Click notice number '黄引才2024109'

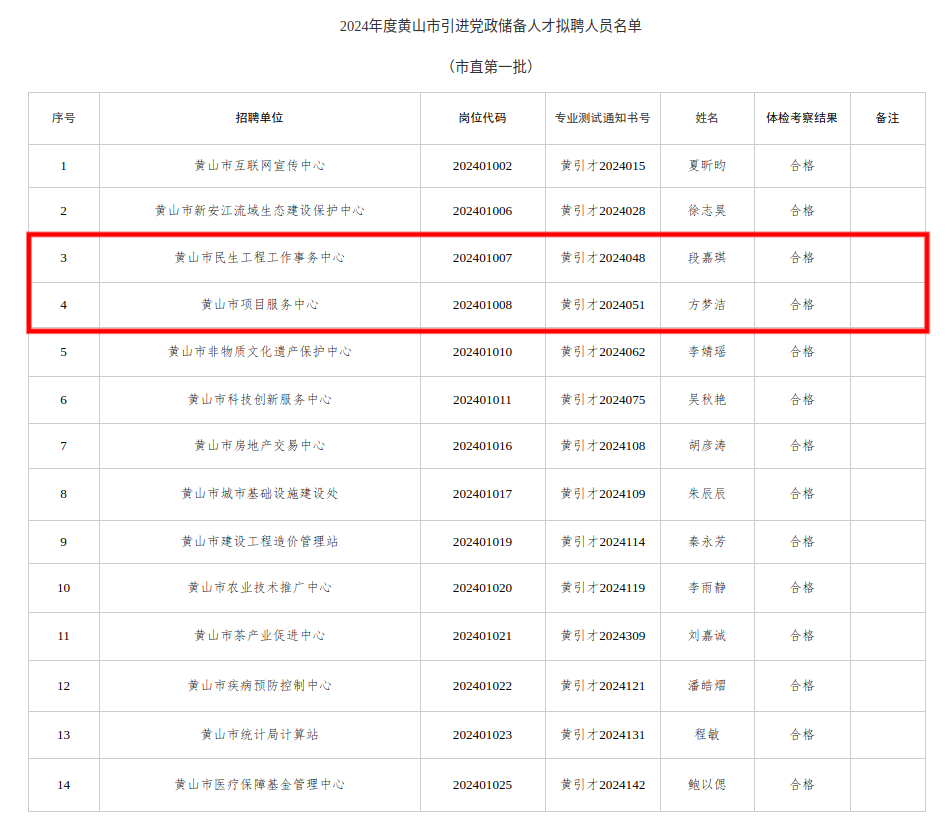click(x=603, y=494)
